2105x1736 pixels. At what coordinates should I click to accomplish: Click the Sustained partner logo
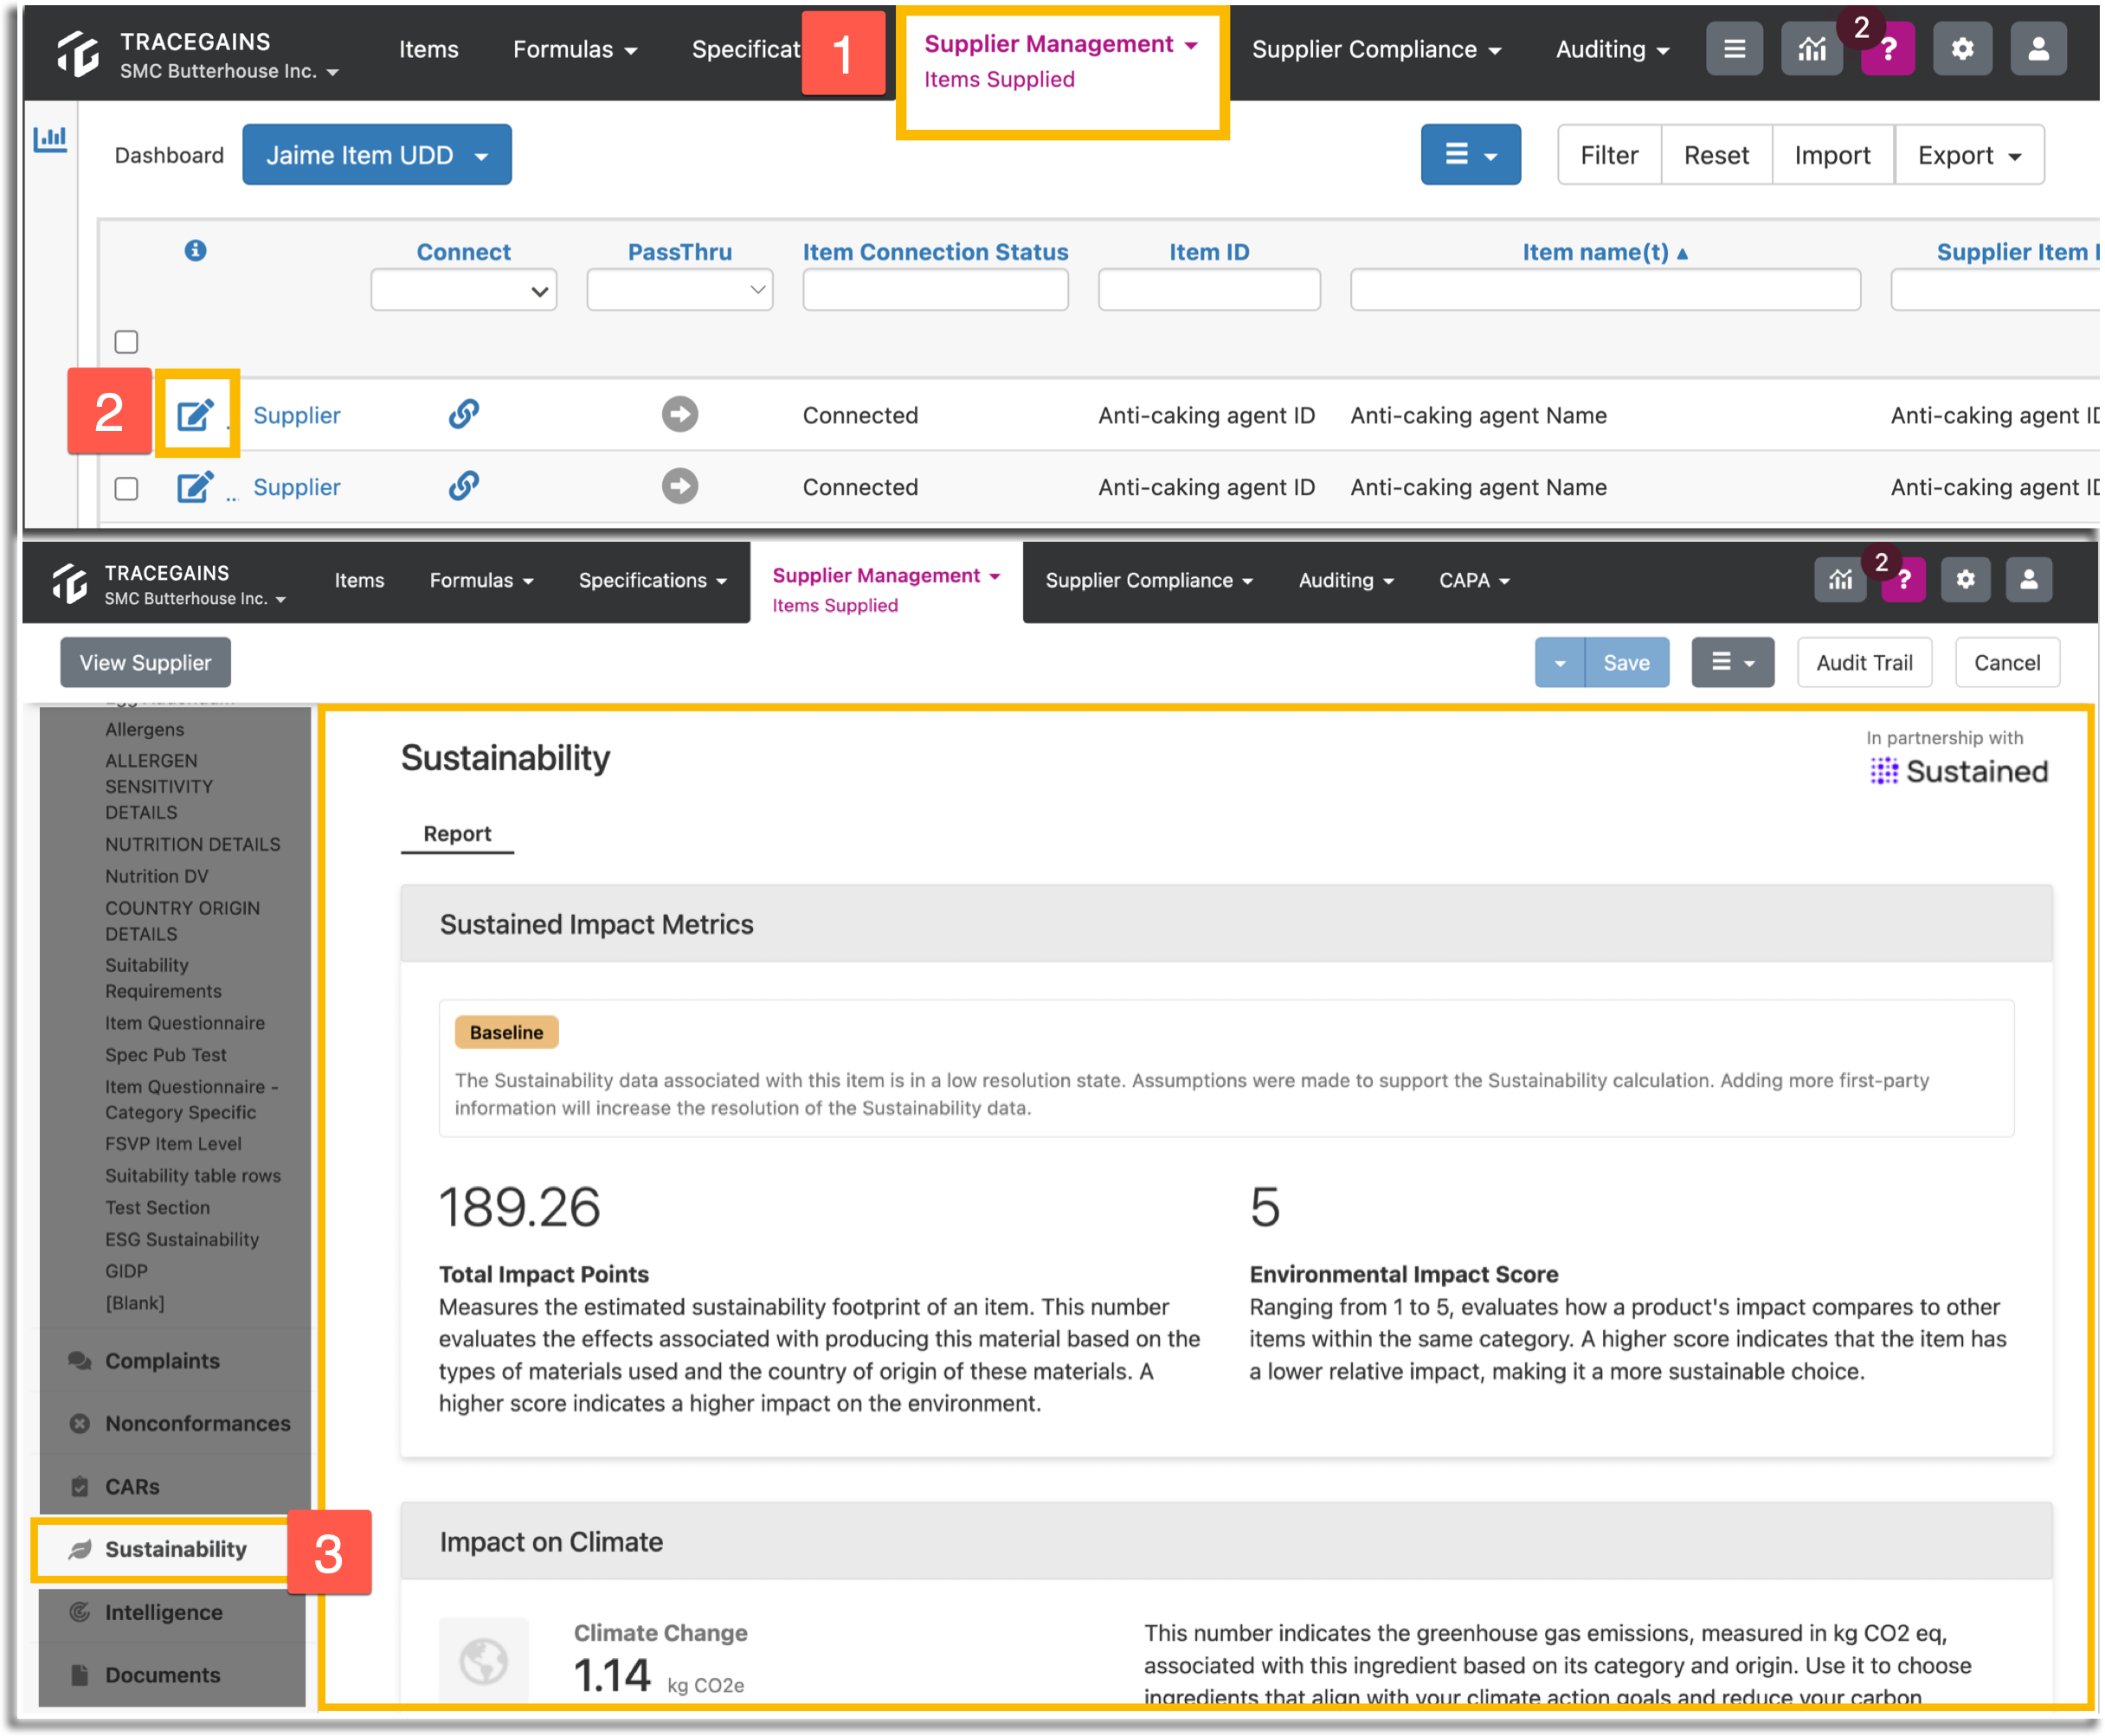(1960, 771)
